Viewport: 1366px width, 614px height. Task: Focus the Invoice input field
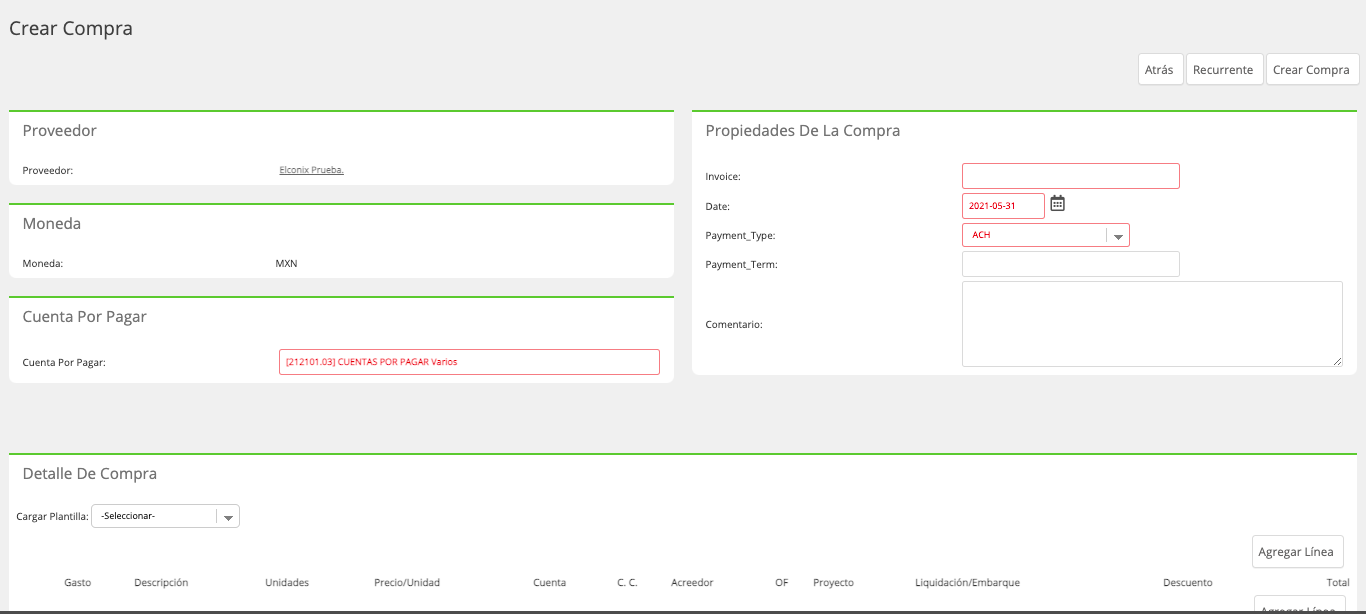tap(1070, 176)
